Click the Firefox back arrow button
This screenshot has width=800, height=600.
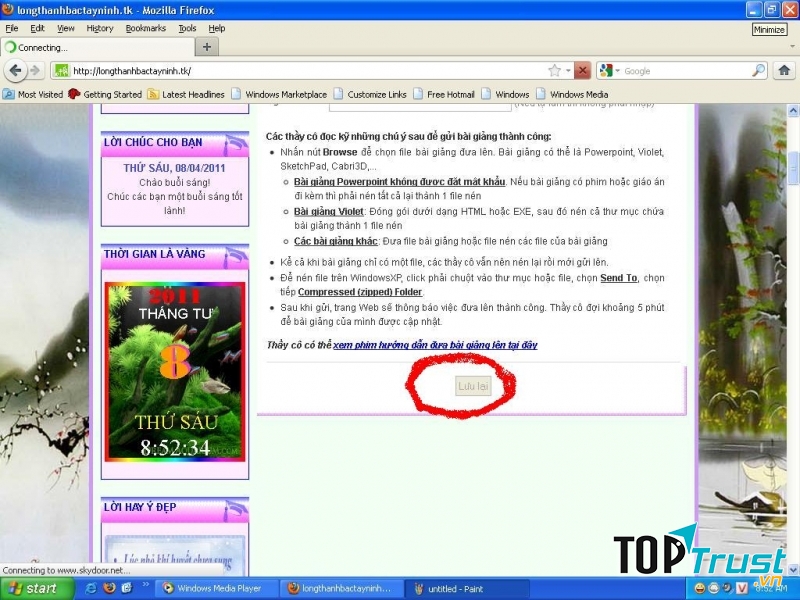(x=15, y=71)
